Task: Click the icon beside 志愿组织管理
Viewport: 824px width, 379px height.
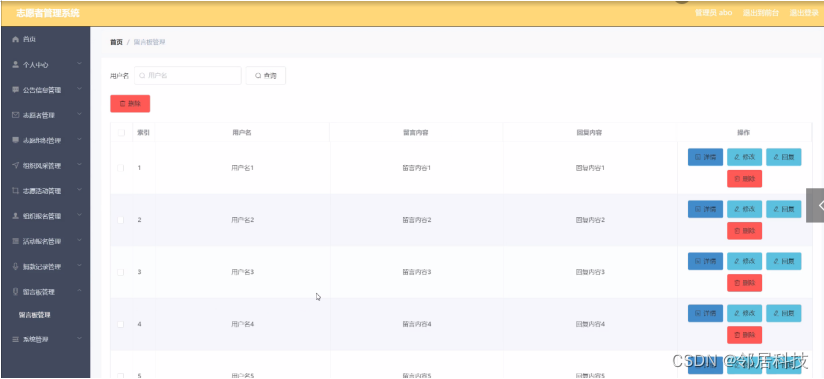Action: [15, 140]
